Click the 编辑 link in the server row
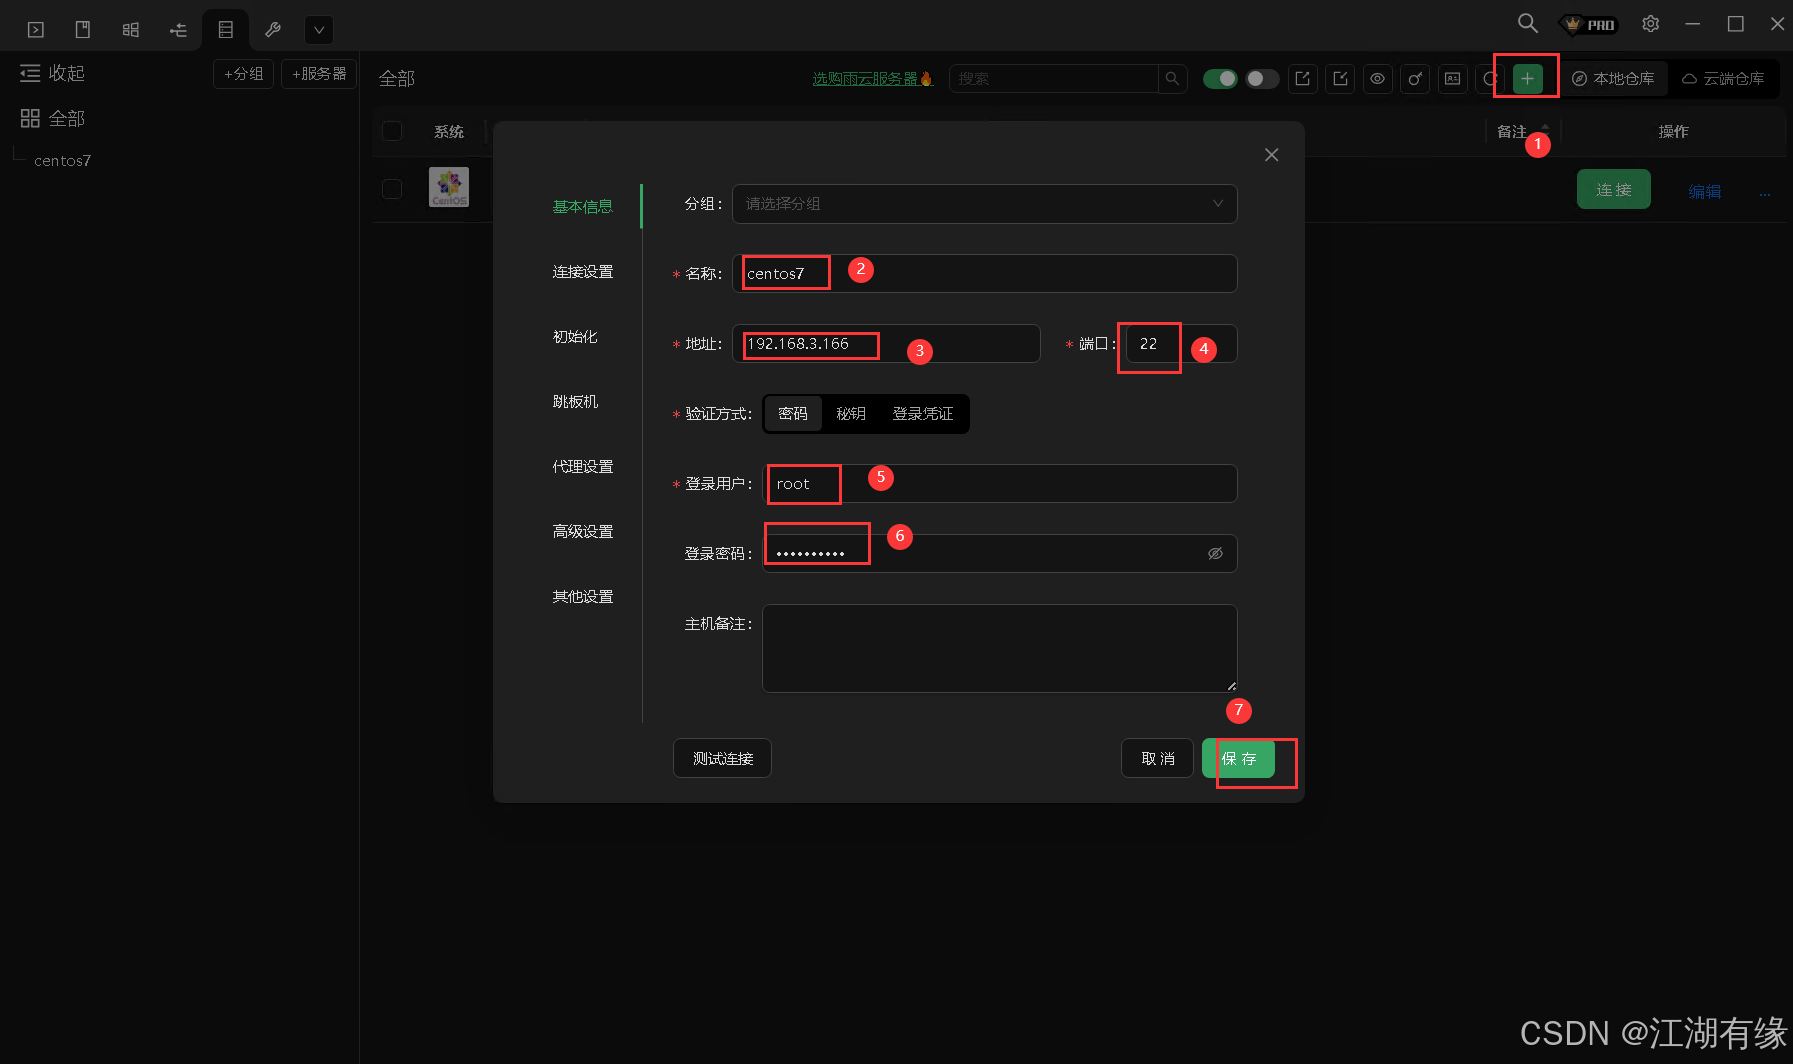 [1705, 191]
